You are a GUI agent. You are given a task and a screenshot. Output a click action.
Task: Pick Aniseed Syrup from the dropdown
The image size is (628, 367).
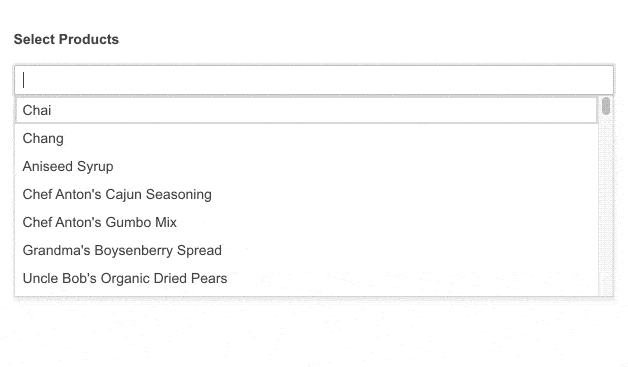[306, 166]
